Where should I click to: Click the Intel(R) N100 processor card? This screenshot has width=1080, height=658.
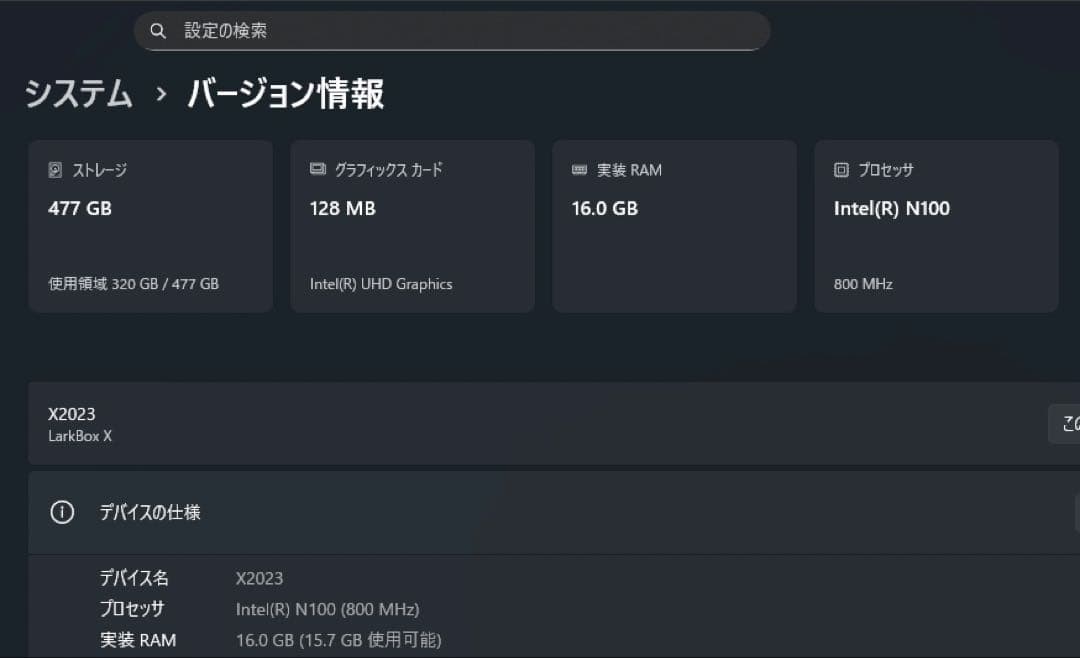890,208
